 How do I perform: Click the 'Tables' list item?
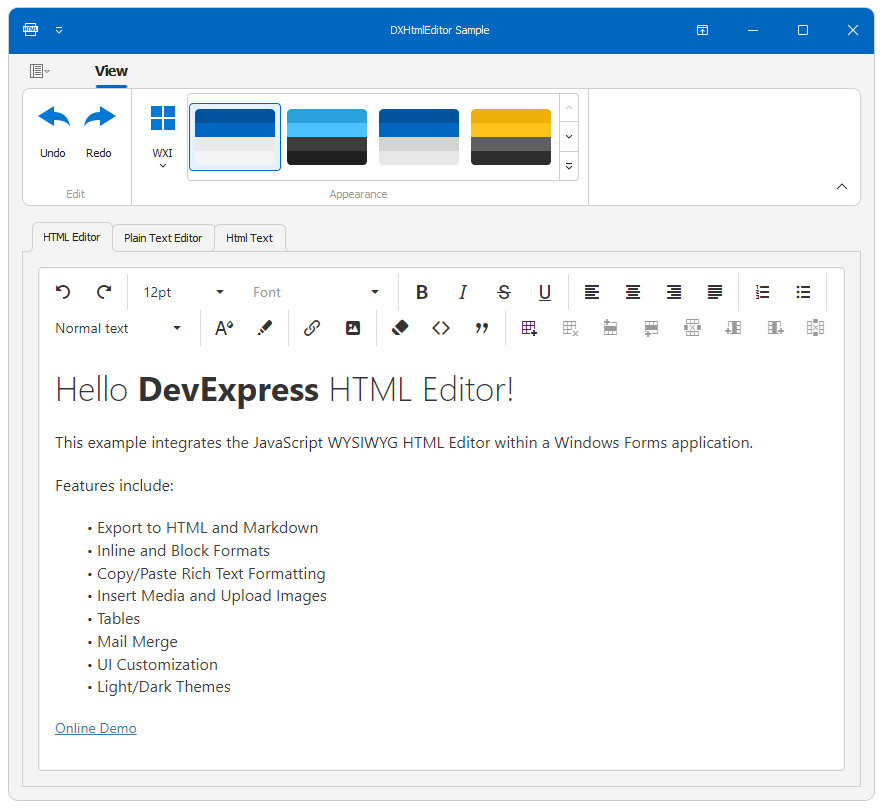118,618
